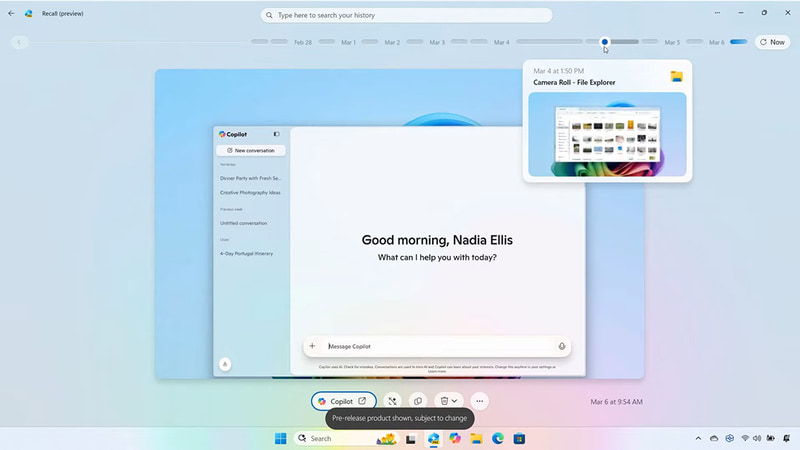The height and width of the screenshot is (450, 800).
Task: Open snapshot in Copilot app button
Action: (x=343, y=401)
